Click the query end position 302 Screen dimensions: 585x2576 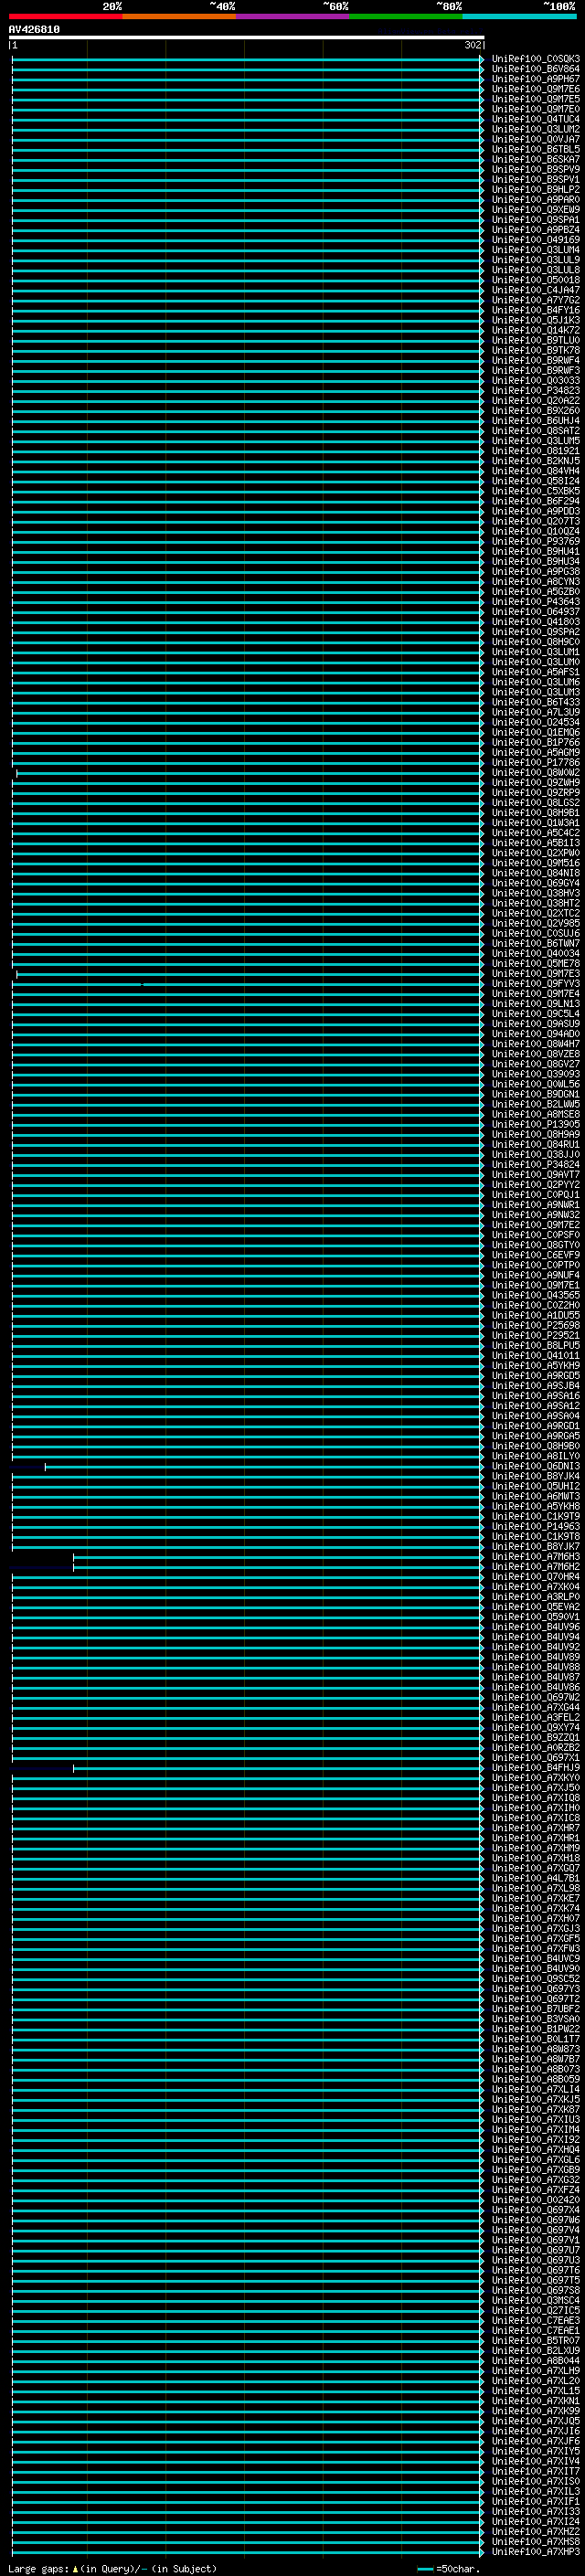(x=473, y=45)
